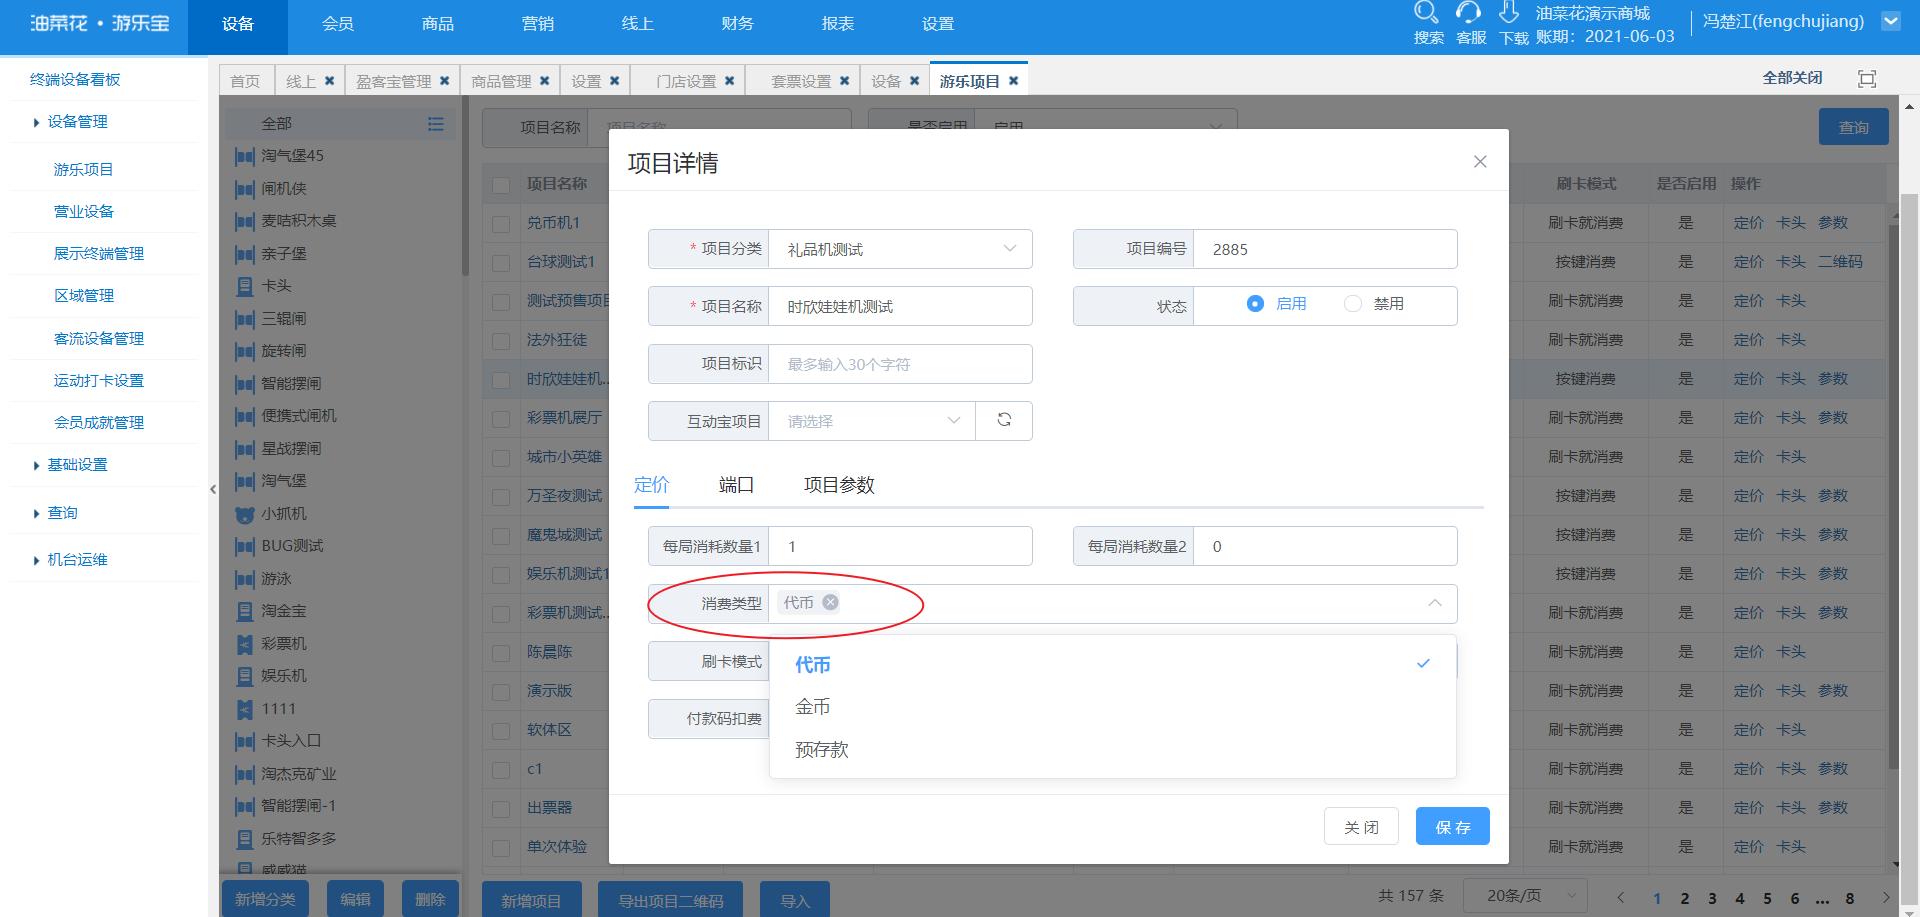Screen dimensions: 1920x917
Task: Select the 小抓机 category
Action: [284, 514]
